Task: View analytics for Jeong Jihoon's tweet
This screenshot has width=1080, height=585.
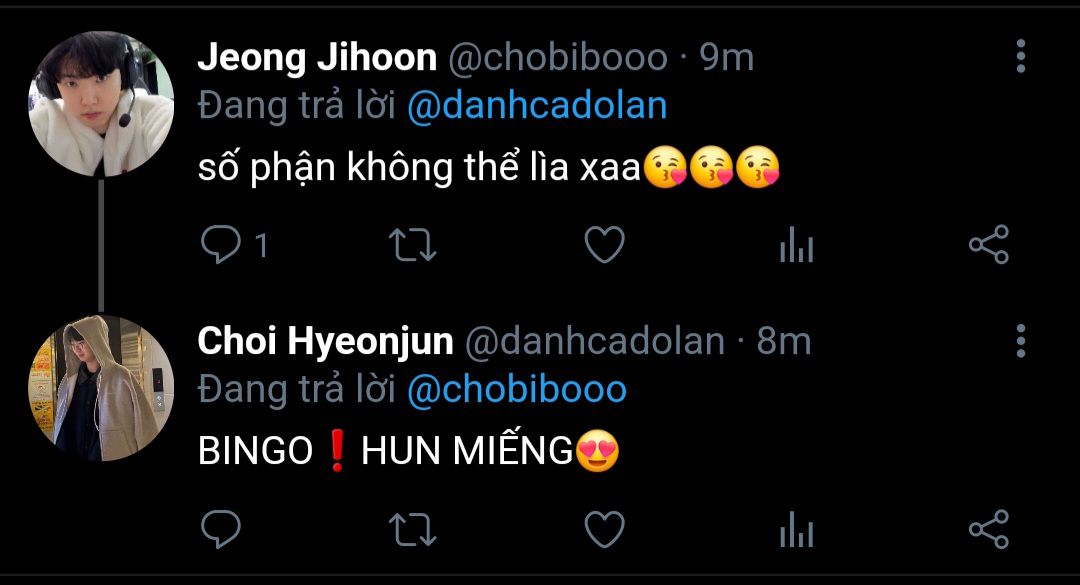Action: coord(797,245)
